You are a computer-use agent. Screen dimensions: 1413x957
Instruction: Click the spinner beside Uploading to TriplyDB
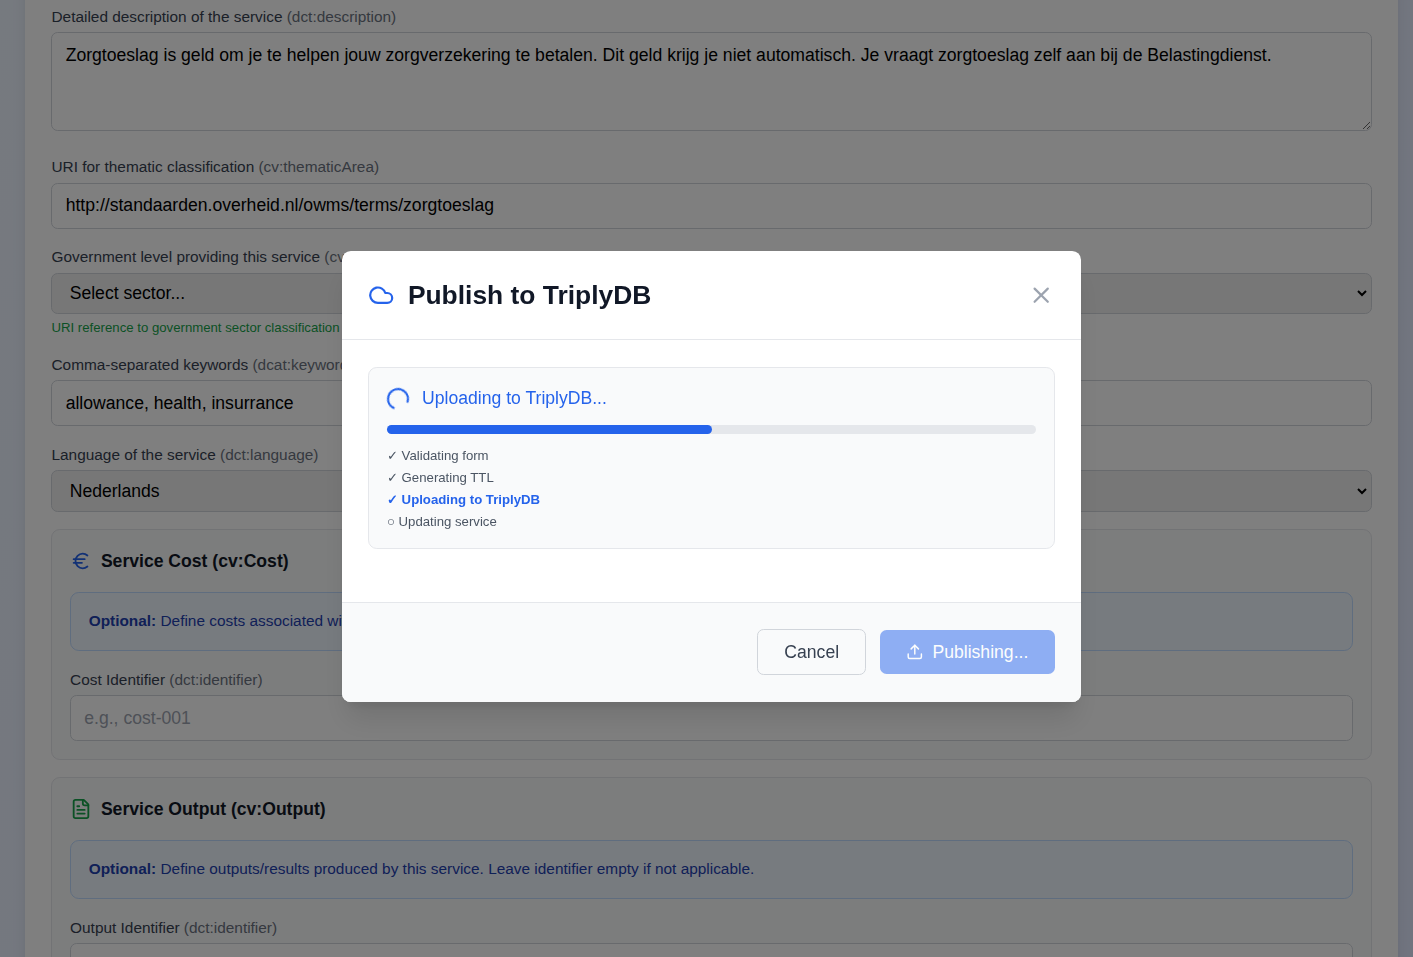pyautogui.click(x=397, y=397)
